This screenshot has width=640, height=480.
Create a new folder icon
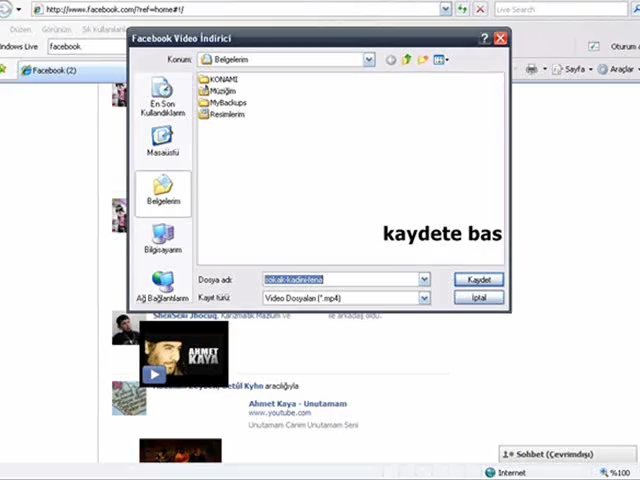(422, 60)
